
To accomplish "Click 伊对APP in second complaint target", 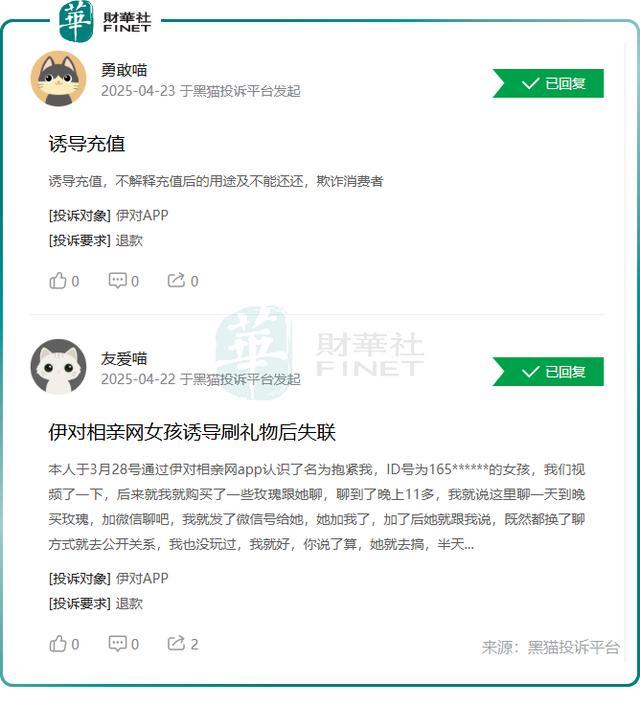I will point(142,578).
